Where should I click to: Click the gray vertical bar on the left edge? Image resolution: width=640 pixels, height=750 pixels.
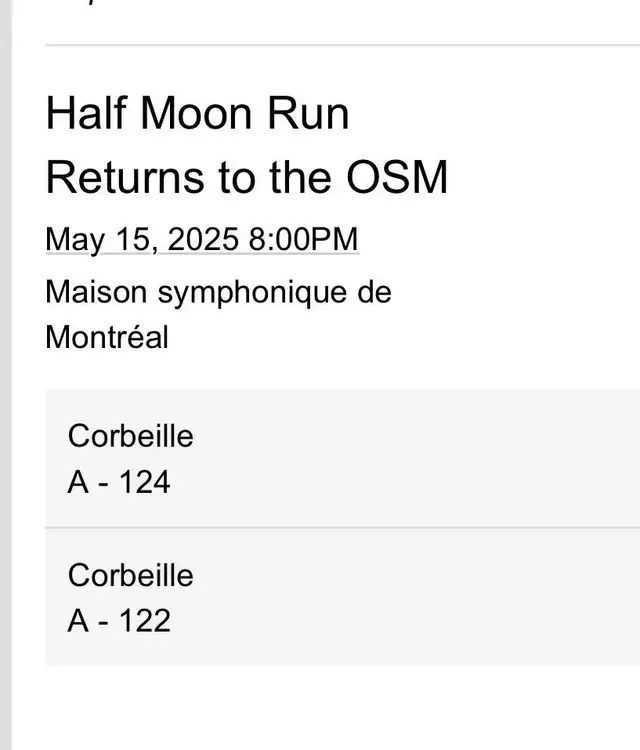[x=6, y=375]
